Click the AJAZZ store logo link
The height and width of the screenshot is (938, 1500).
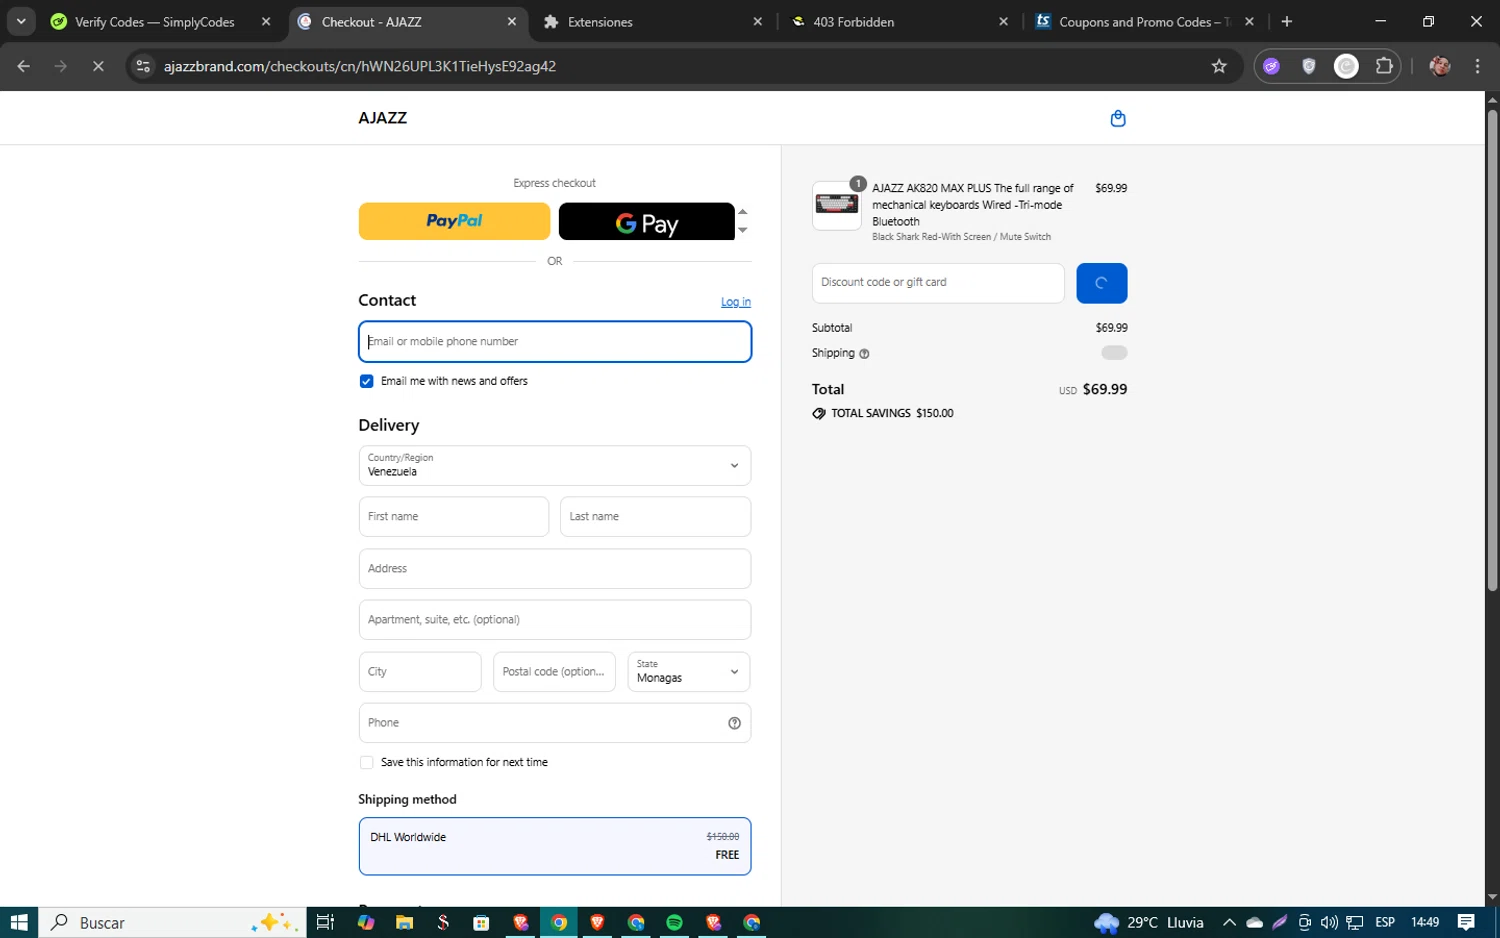pos(383,118)
